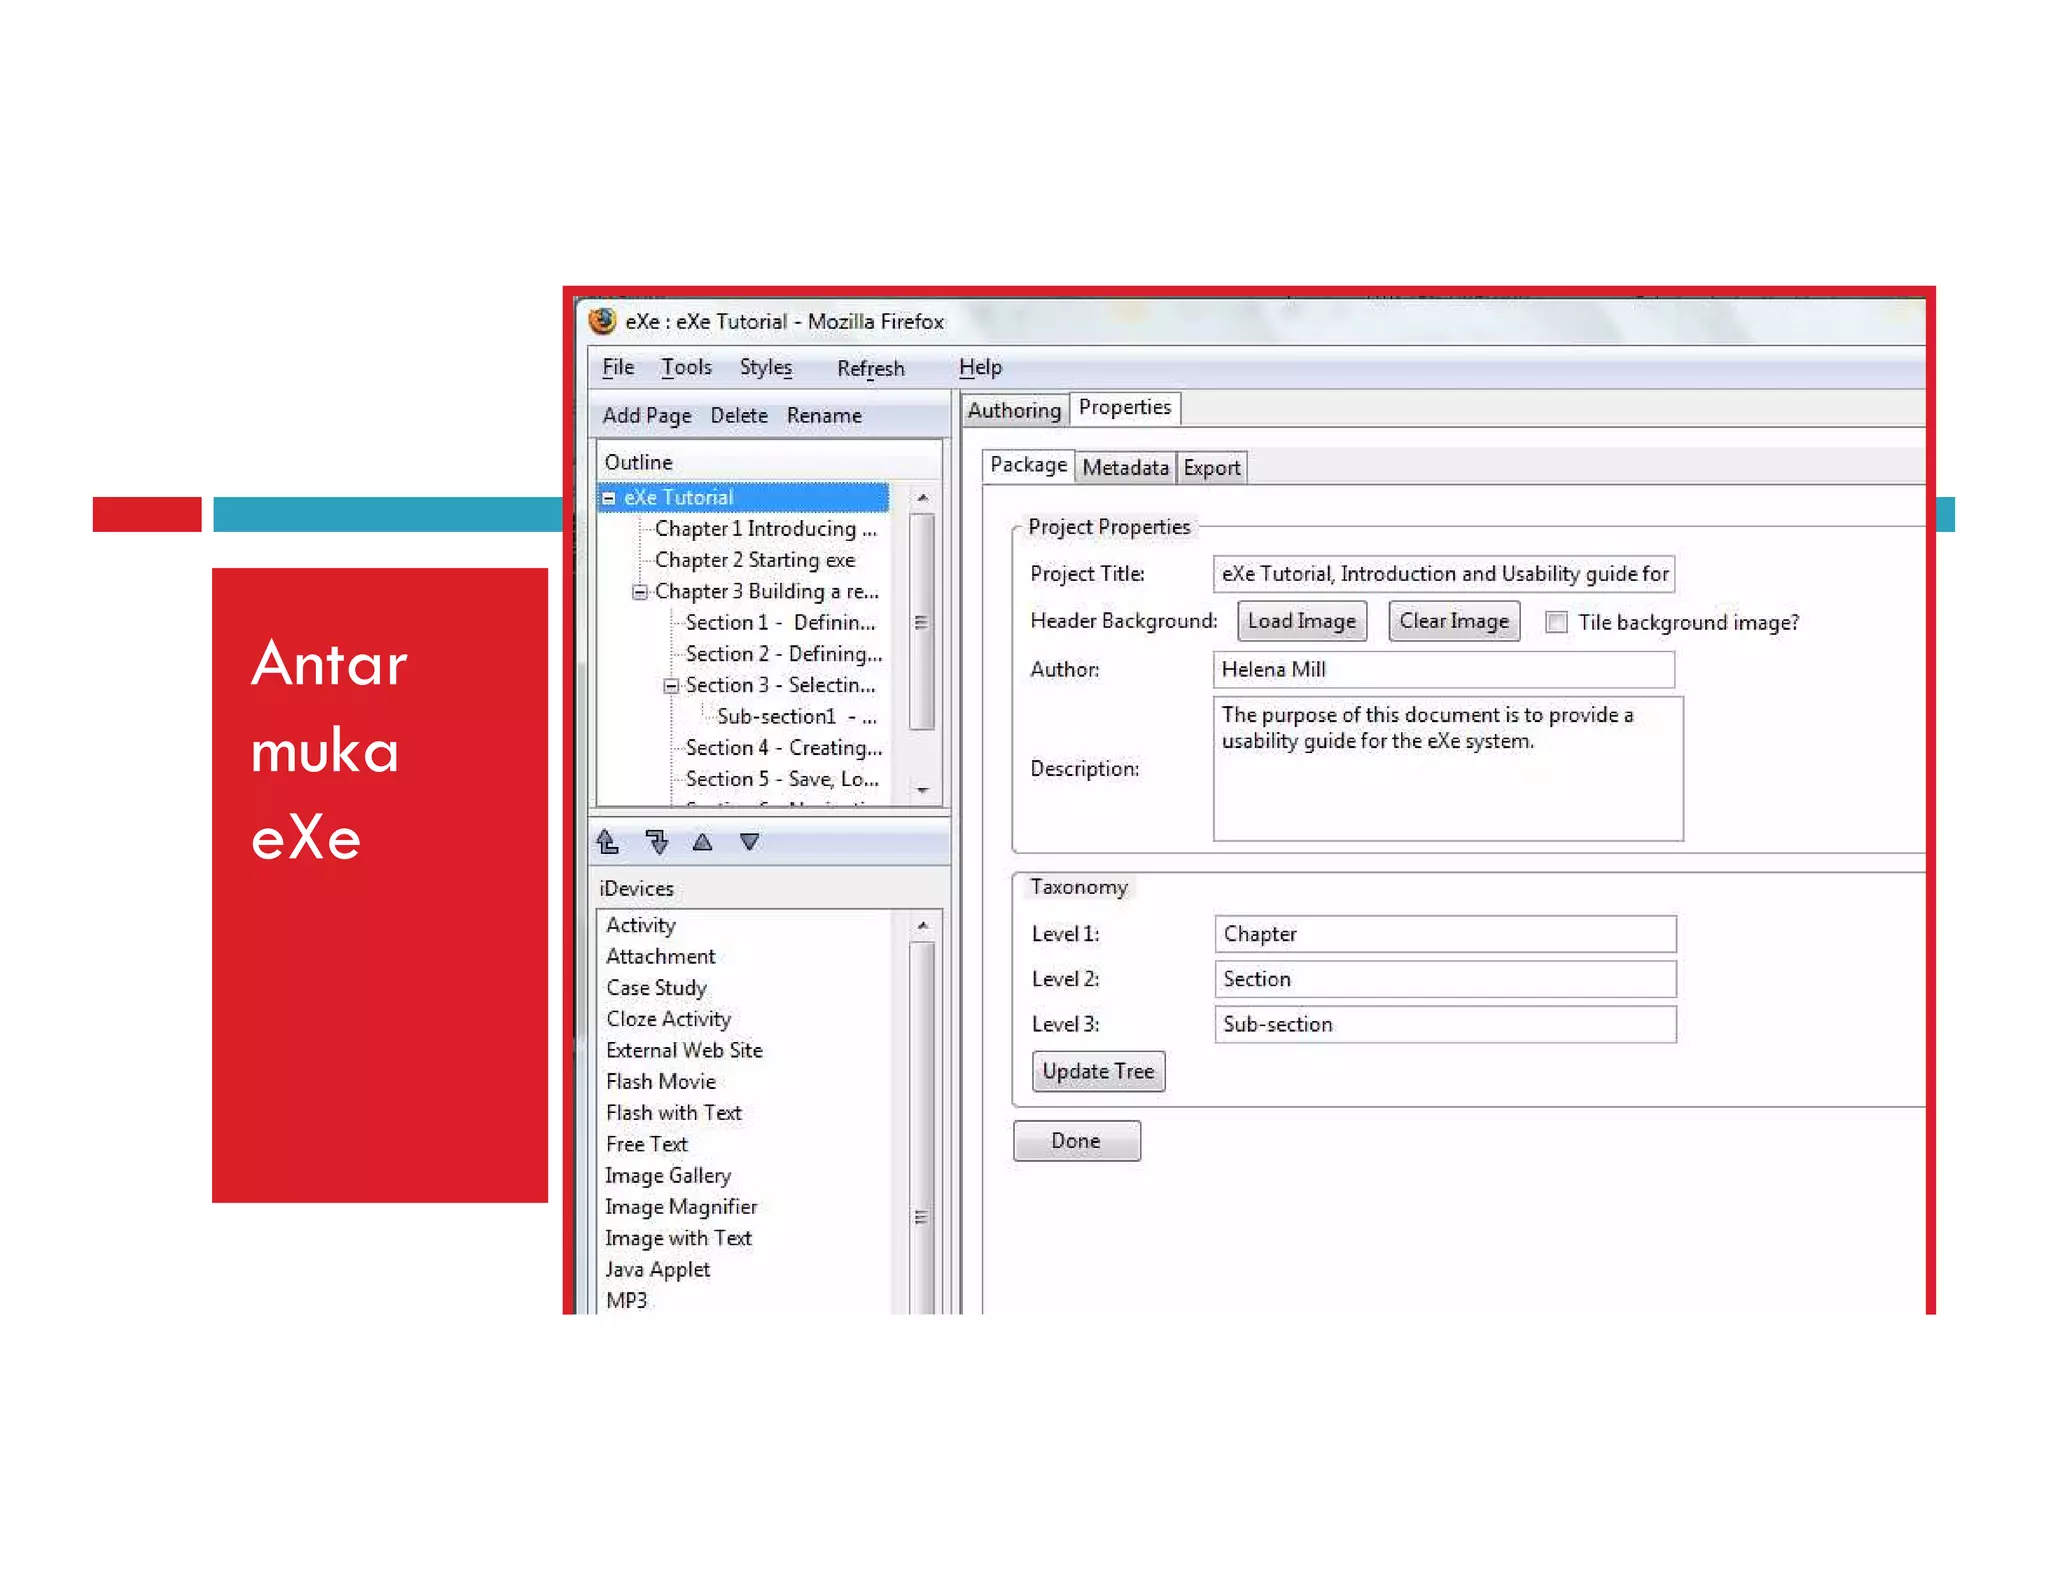Select Cloze Activity in iDevices list
The image size is (2048, 1582).
[x=668, y=1019]
